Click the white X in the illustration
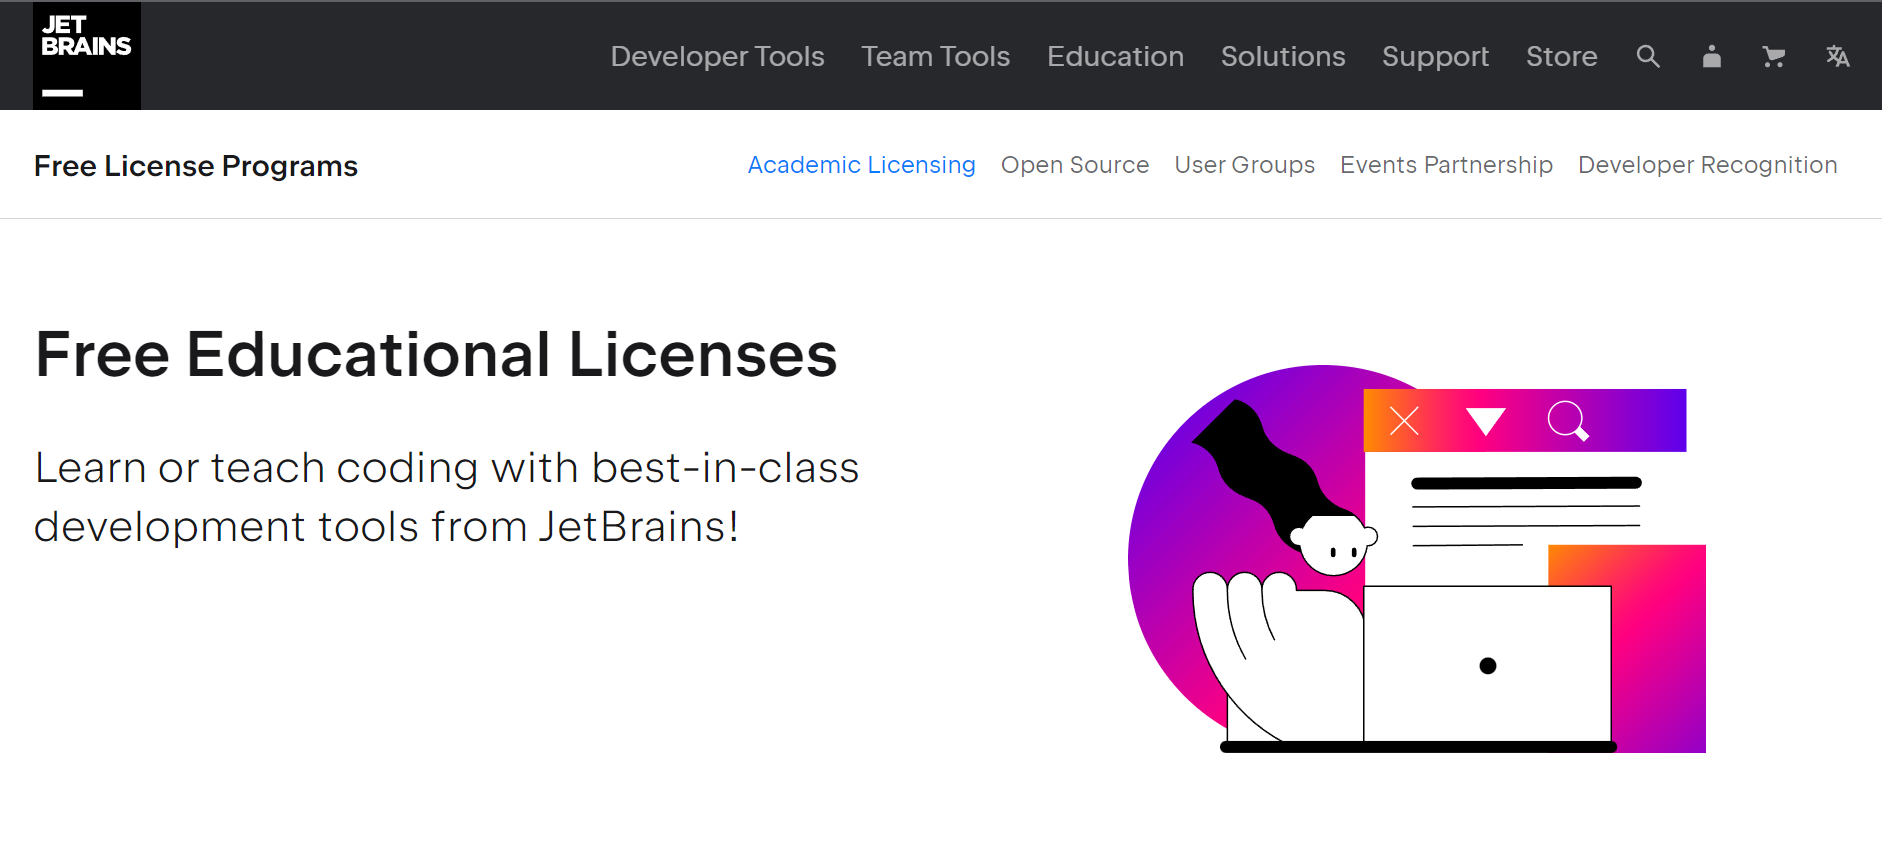Screen dimensions: 1882x849 [1404, 421]
